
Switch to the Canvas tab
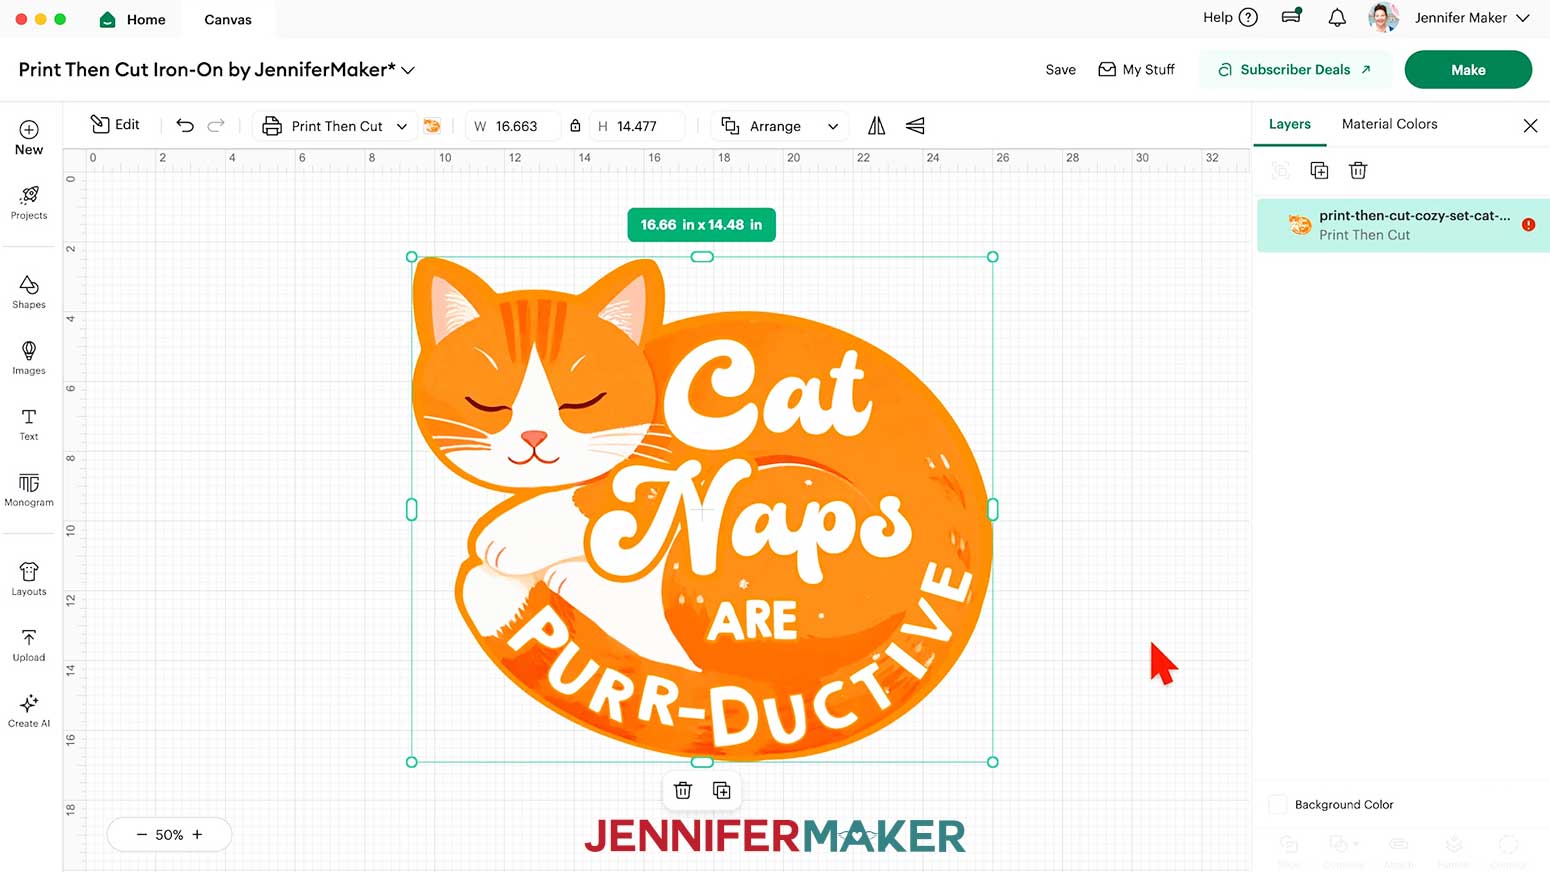pyautogui.click(x=228, y=19)
